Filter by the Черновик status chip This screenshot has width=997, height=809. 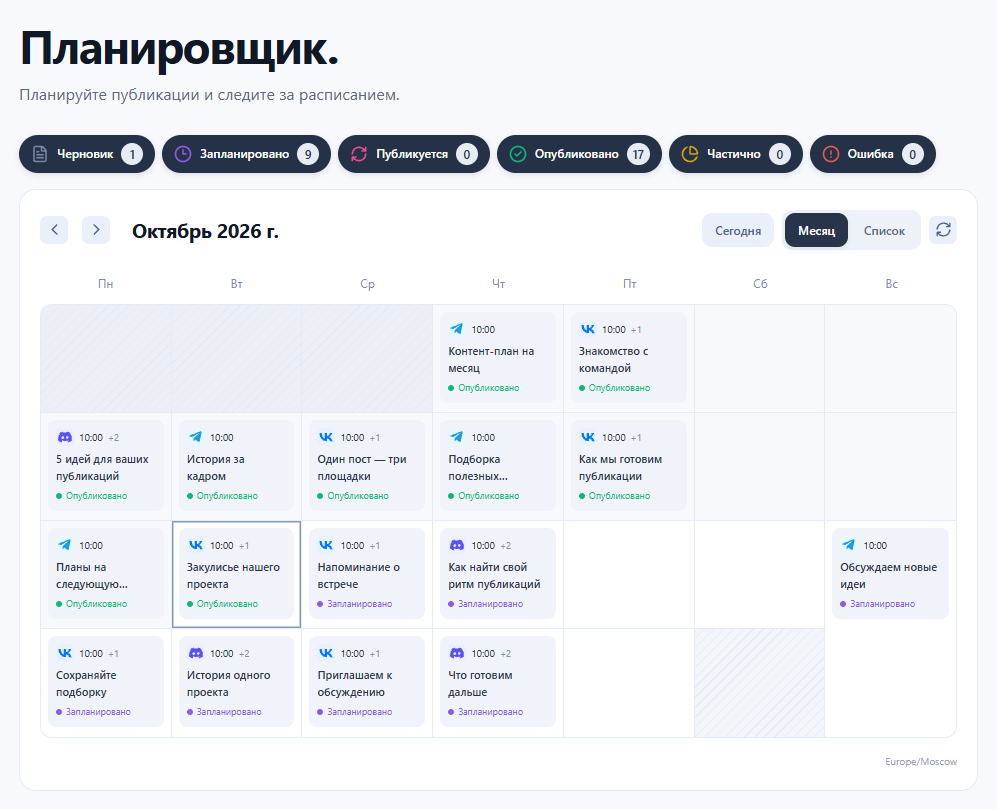tap(87, 154)
